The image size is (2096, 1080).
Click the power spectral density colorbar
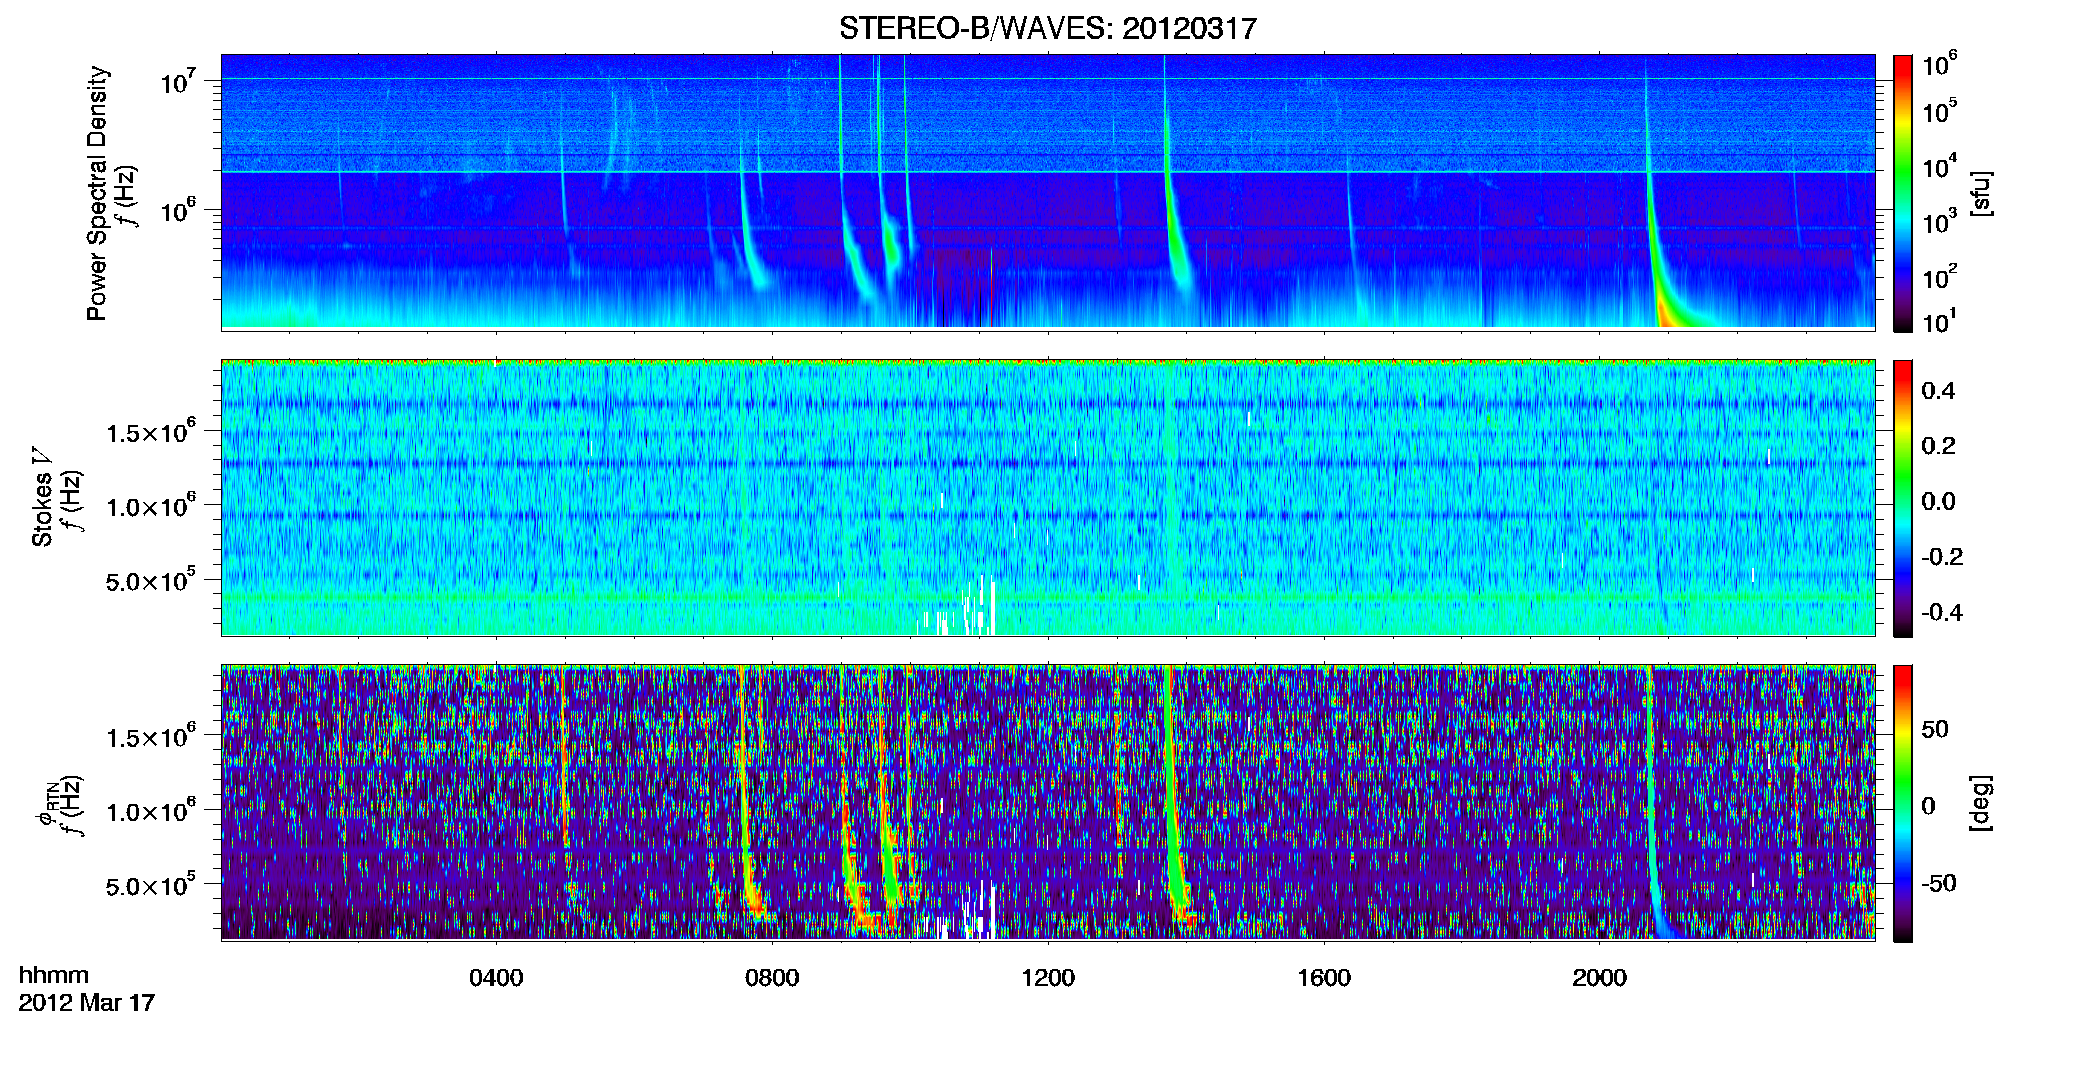coord(1903,193)
